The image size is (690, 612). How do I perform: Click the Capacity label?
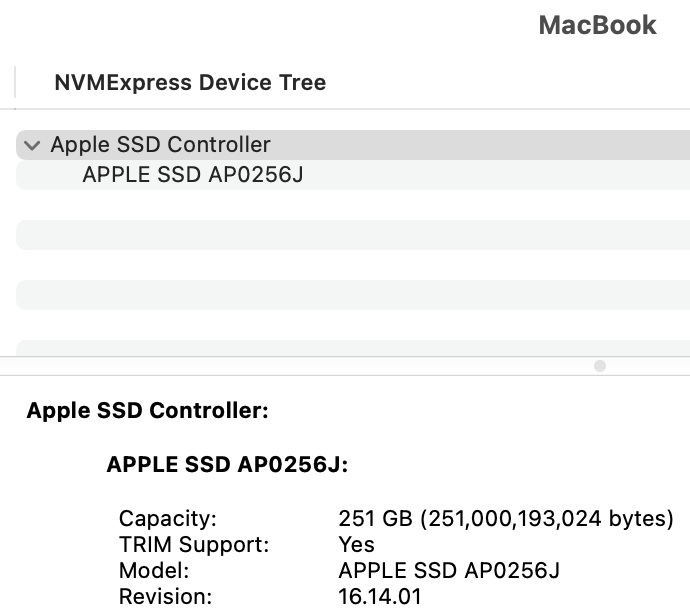coord(167,519)
